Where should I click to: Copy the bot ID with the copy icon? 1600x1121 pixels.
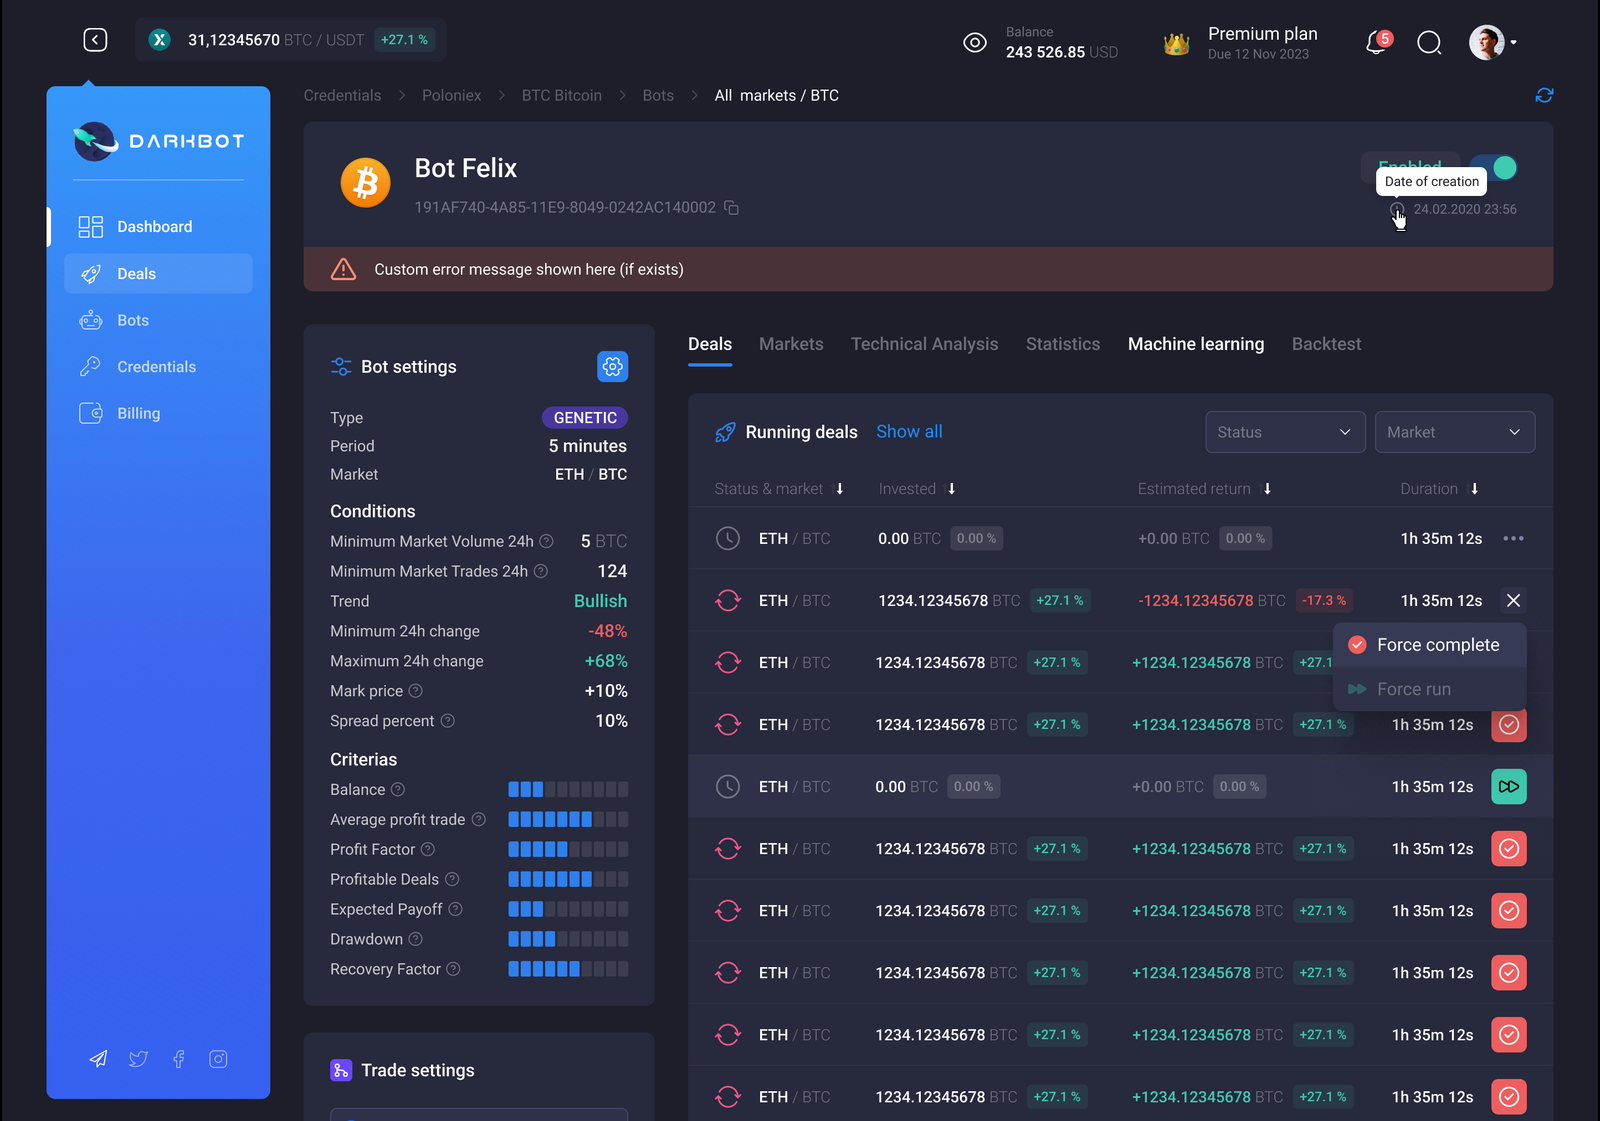732,208
